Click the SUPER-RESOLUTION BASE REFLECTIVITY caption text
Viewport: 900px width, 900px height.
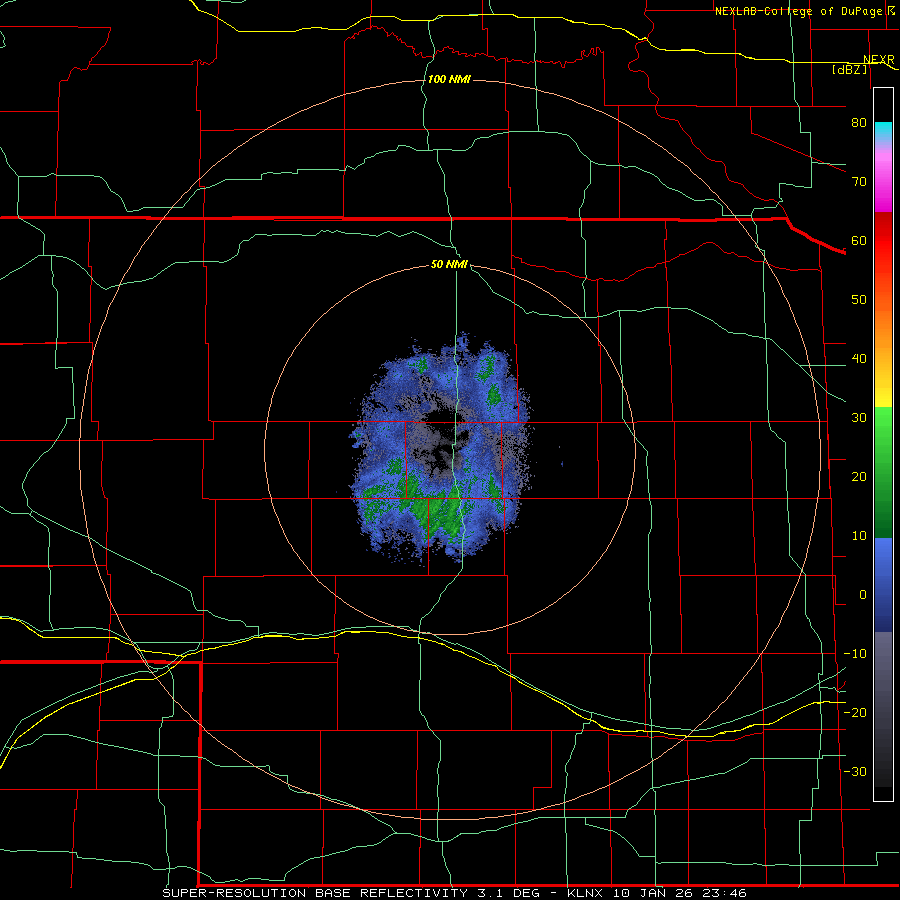(315, 893)
